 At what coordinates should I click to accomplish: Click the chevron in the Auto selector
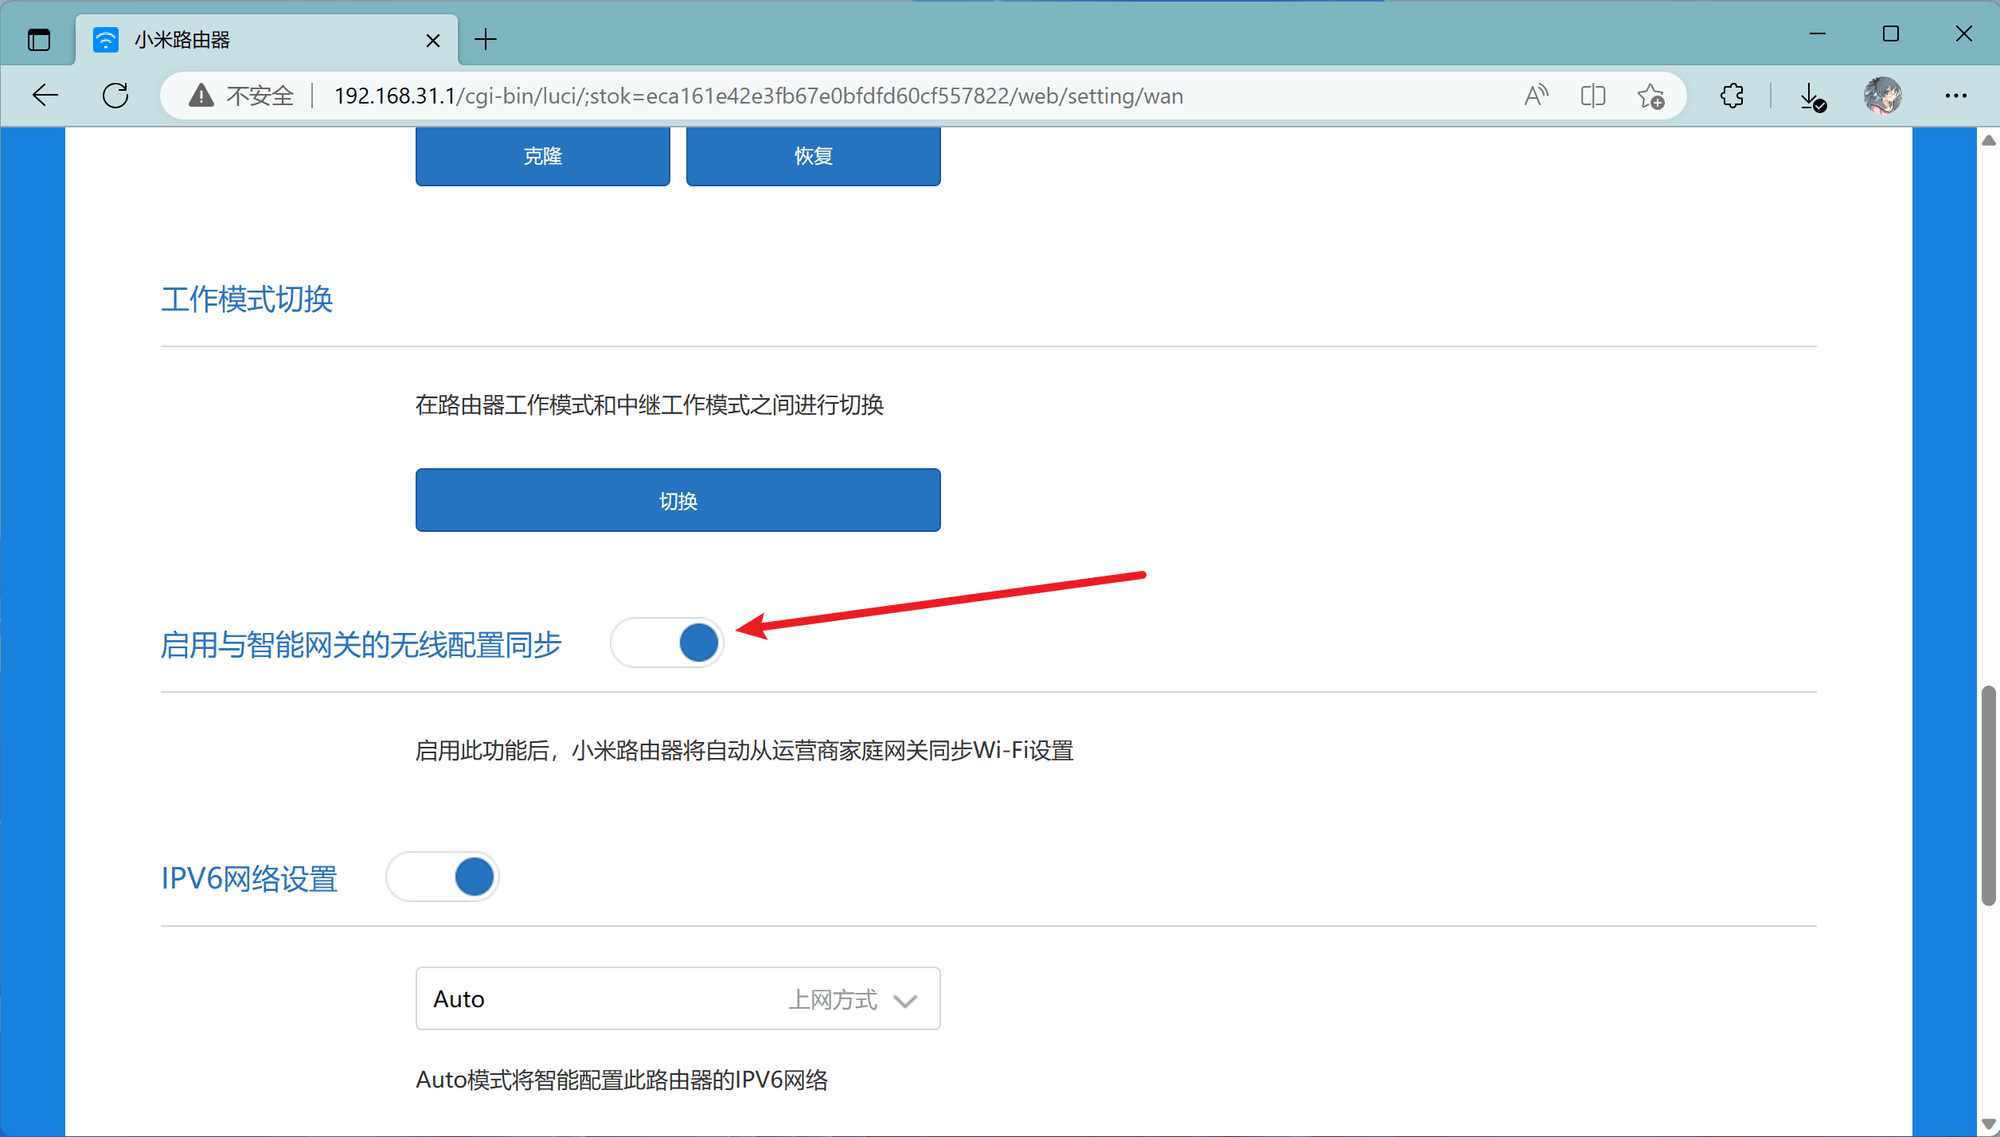(905, 999)
